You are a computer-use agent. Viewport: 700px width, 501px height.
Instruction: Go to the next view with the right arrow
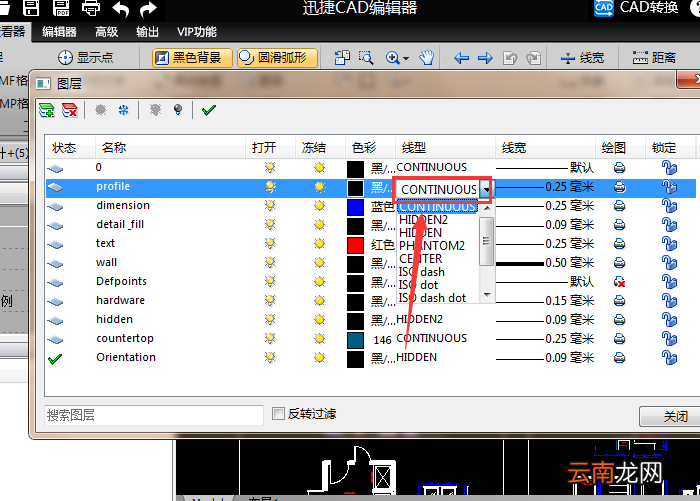click(485, 58)
